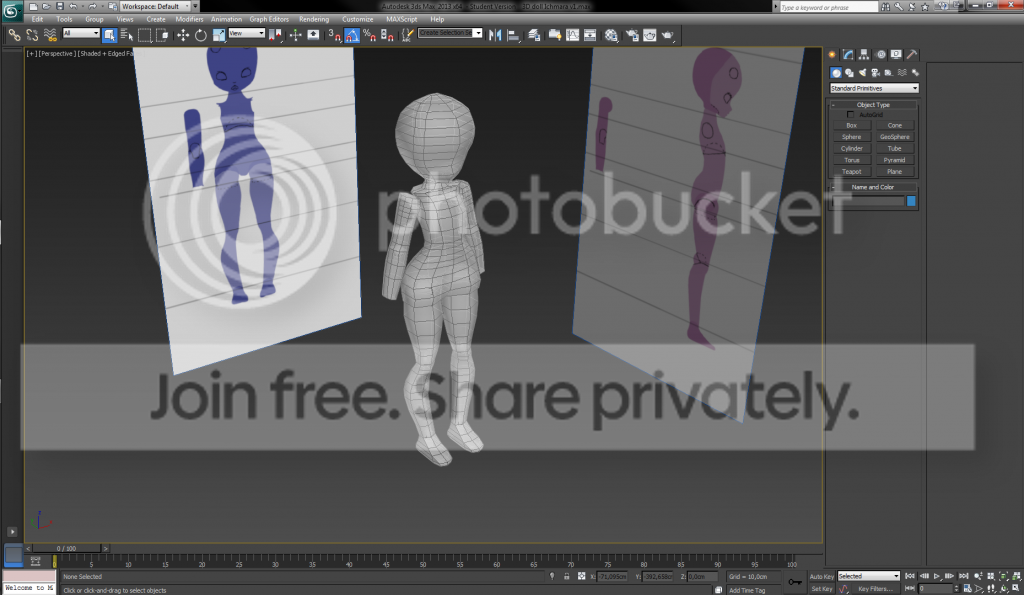Open Select by Name tool
1024x595 pixels.
tap(127, 35)
